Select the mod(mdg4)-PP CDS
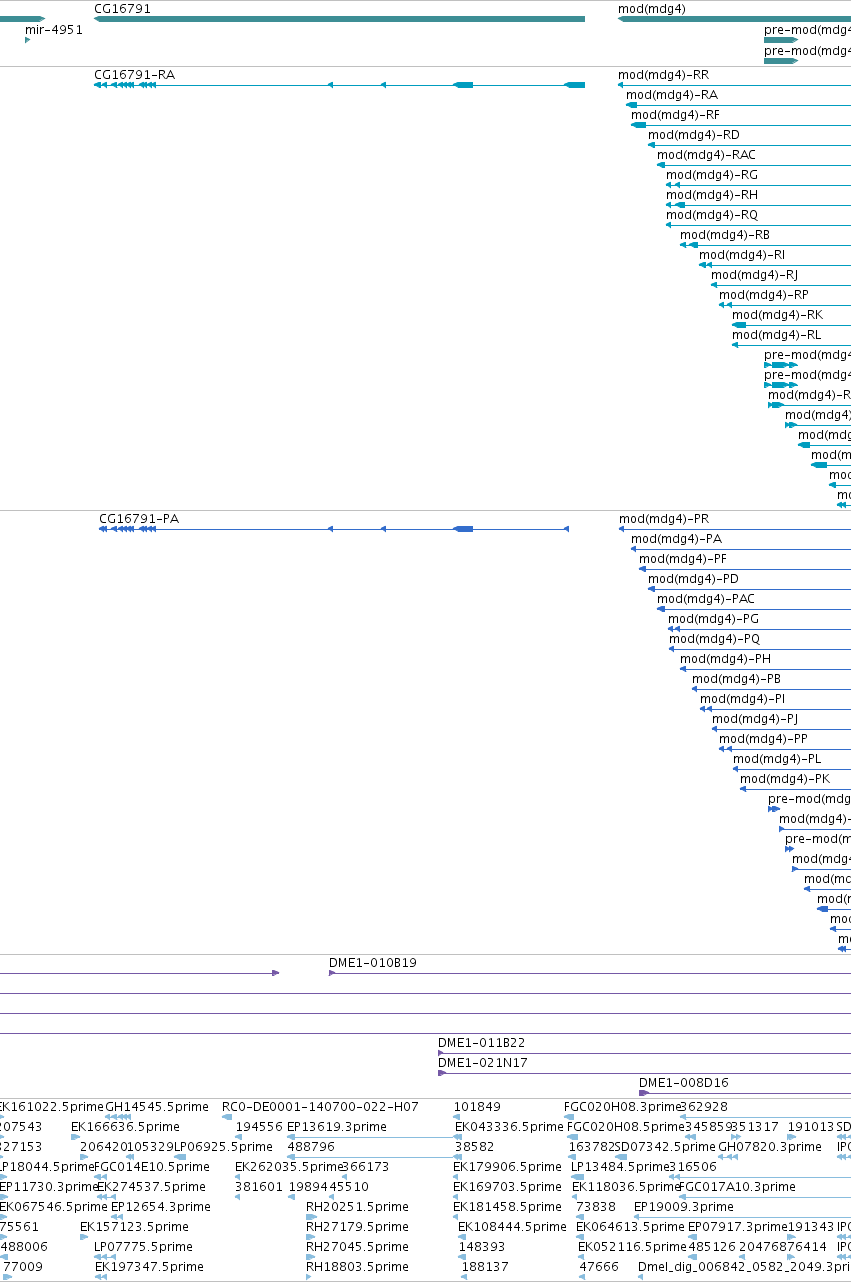 point(763,739)
